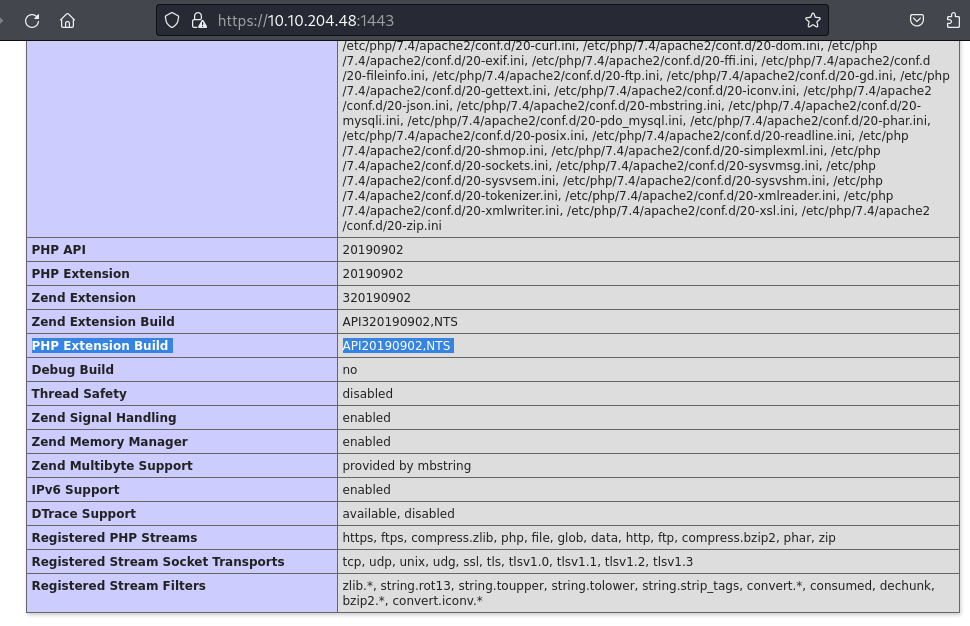Click the IPv6 Support label
Screen dimensions: 970x626
pos(75,489)
